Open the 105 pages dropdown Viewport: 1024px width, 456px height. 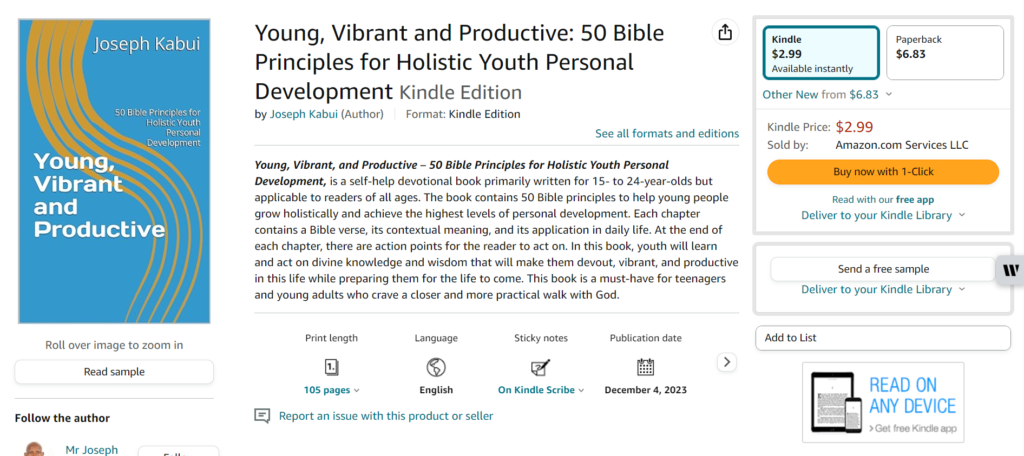point(331,390)
